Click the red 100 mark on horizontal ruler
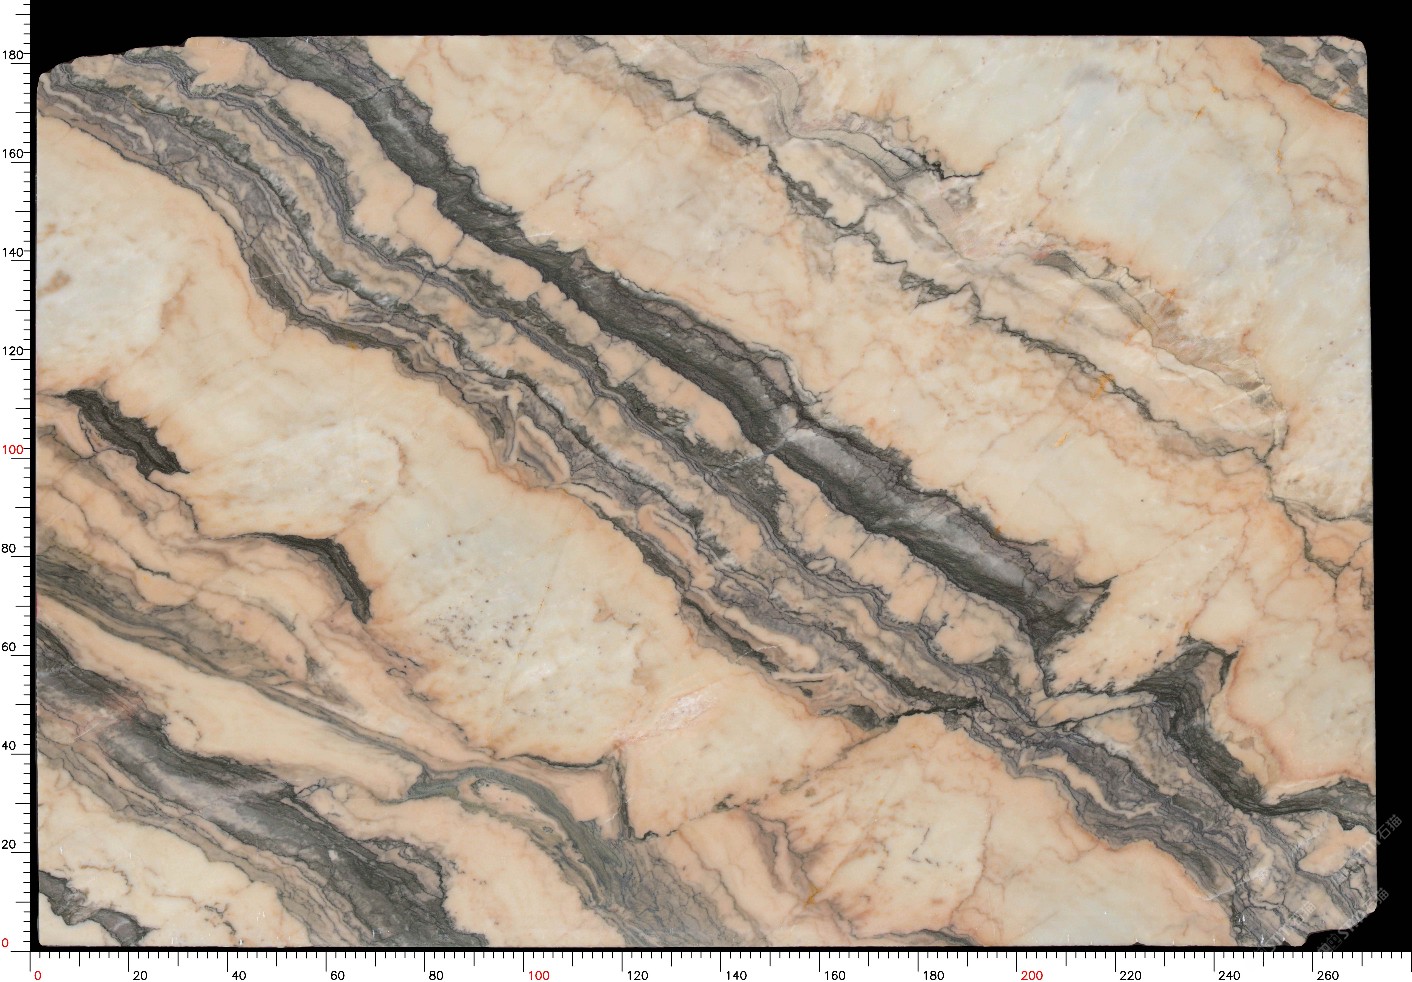 coord(538,975)
